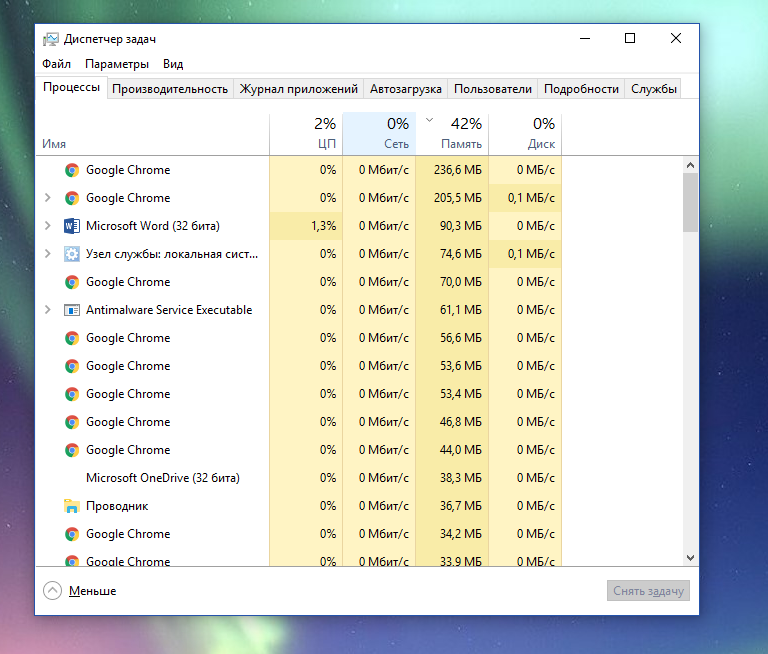
Task: Click 0,1 МБ/с disk value for Chrome 205,5 МБ
Action: coord(531,198)
